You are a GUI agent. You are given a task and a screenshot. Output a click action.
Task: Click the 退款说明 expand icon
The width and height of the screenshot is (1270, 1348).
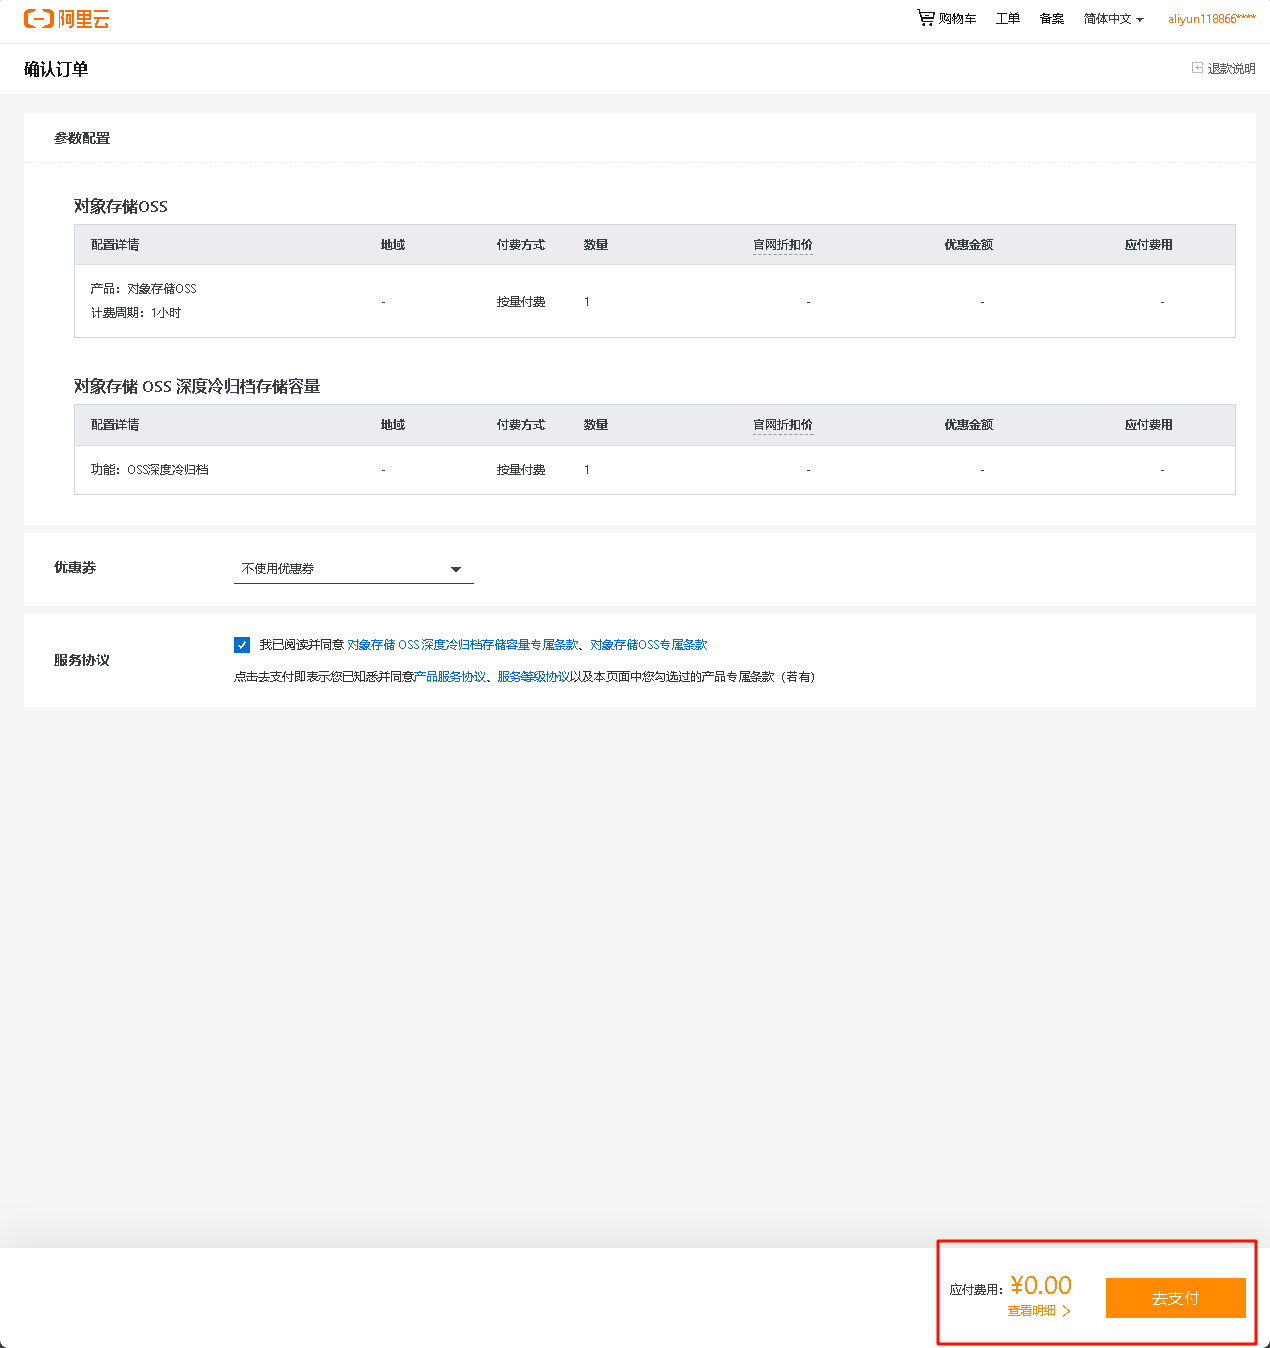click(1197, 68)
